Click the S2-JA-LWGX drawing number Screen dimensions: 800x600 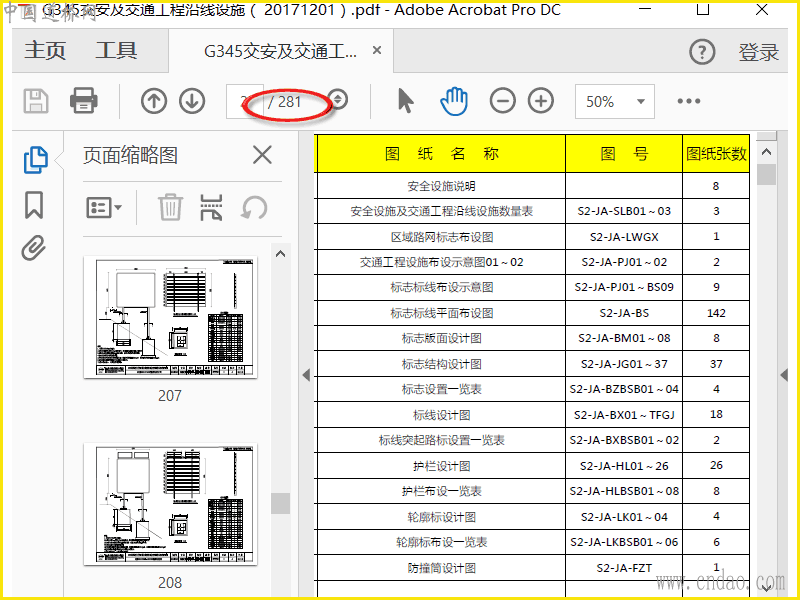[624, 237]
